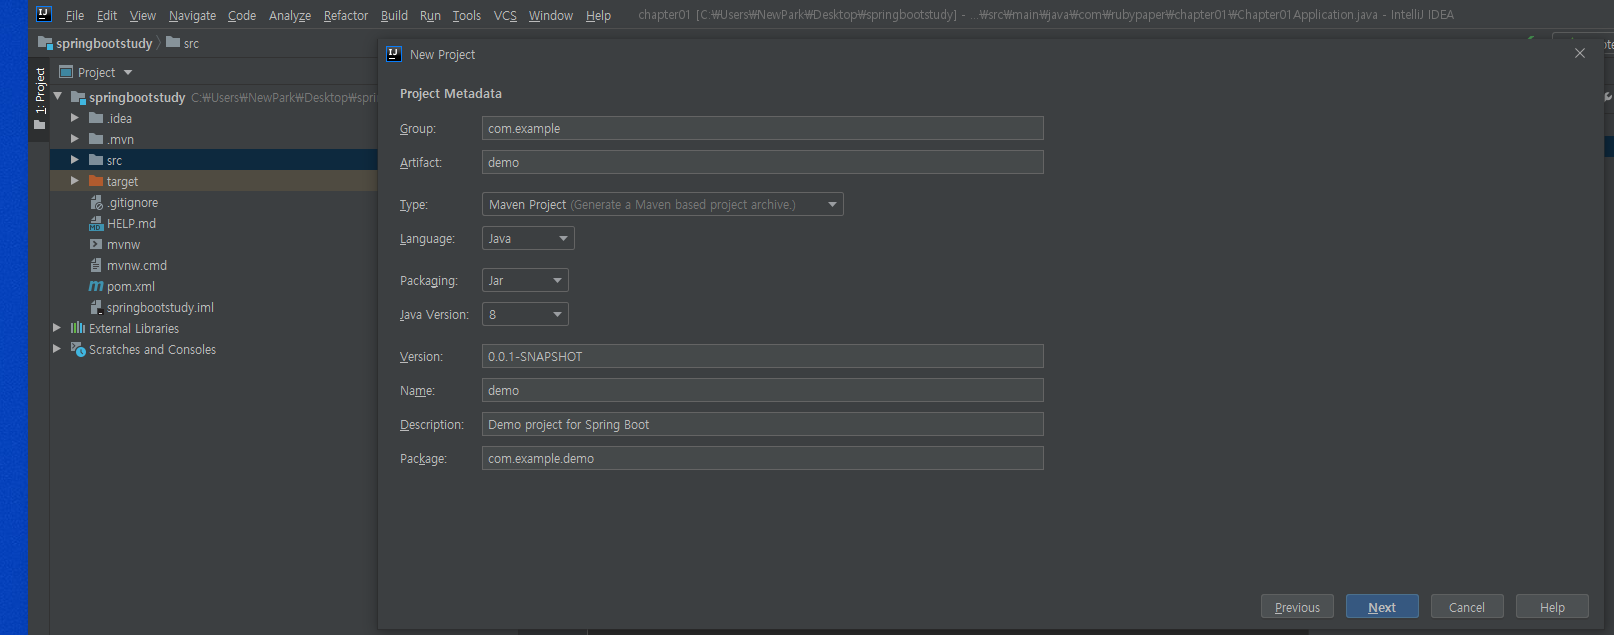The width and height of the screenshot is (1614, 635).
Task: Open the View menu
Action: 143,15
